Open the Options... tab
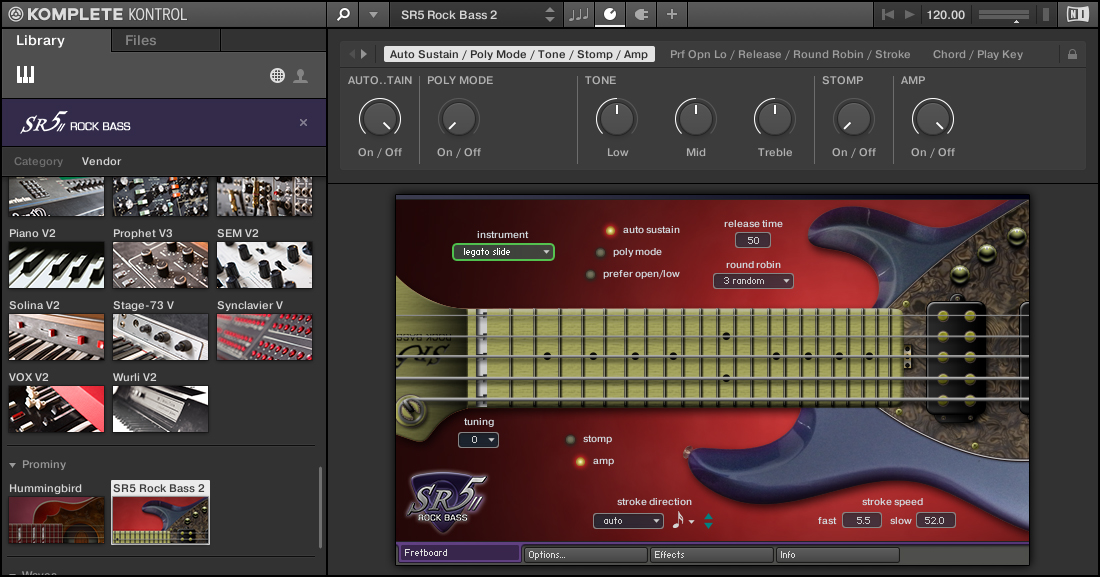Image resolution: width=1100 pixels, height=577 pixels. point(586,555)
